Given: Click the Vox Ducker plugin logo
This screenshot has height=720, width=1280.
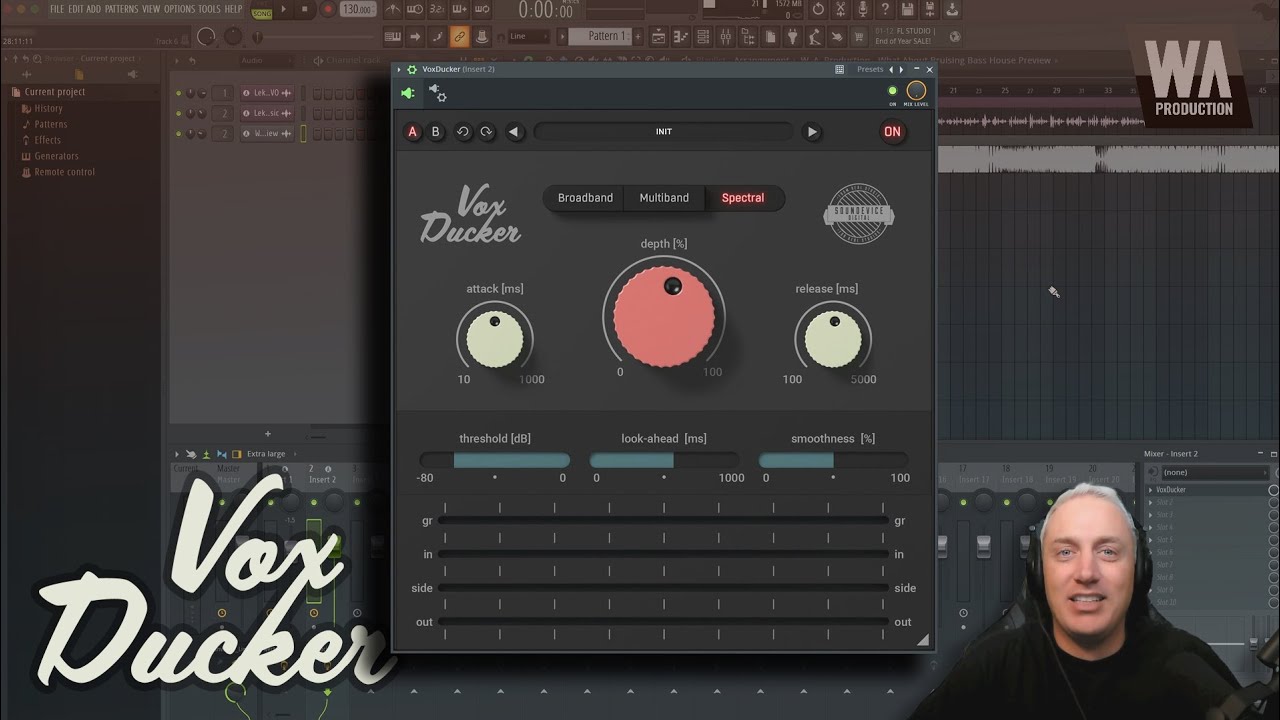Looking at the screenshot, I should tap(471, 215).
